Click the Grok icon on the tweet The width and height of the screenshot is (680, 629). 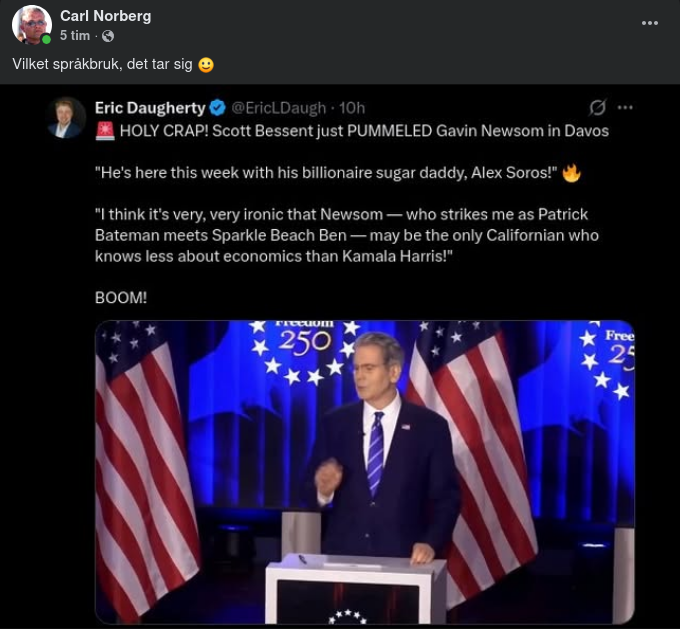pyautogui.click(x=597, y=108)
